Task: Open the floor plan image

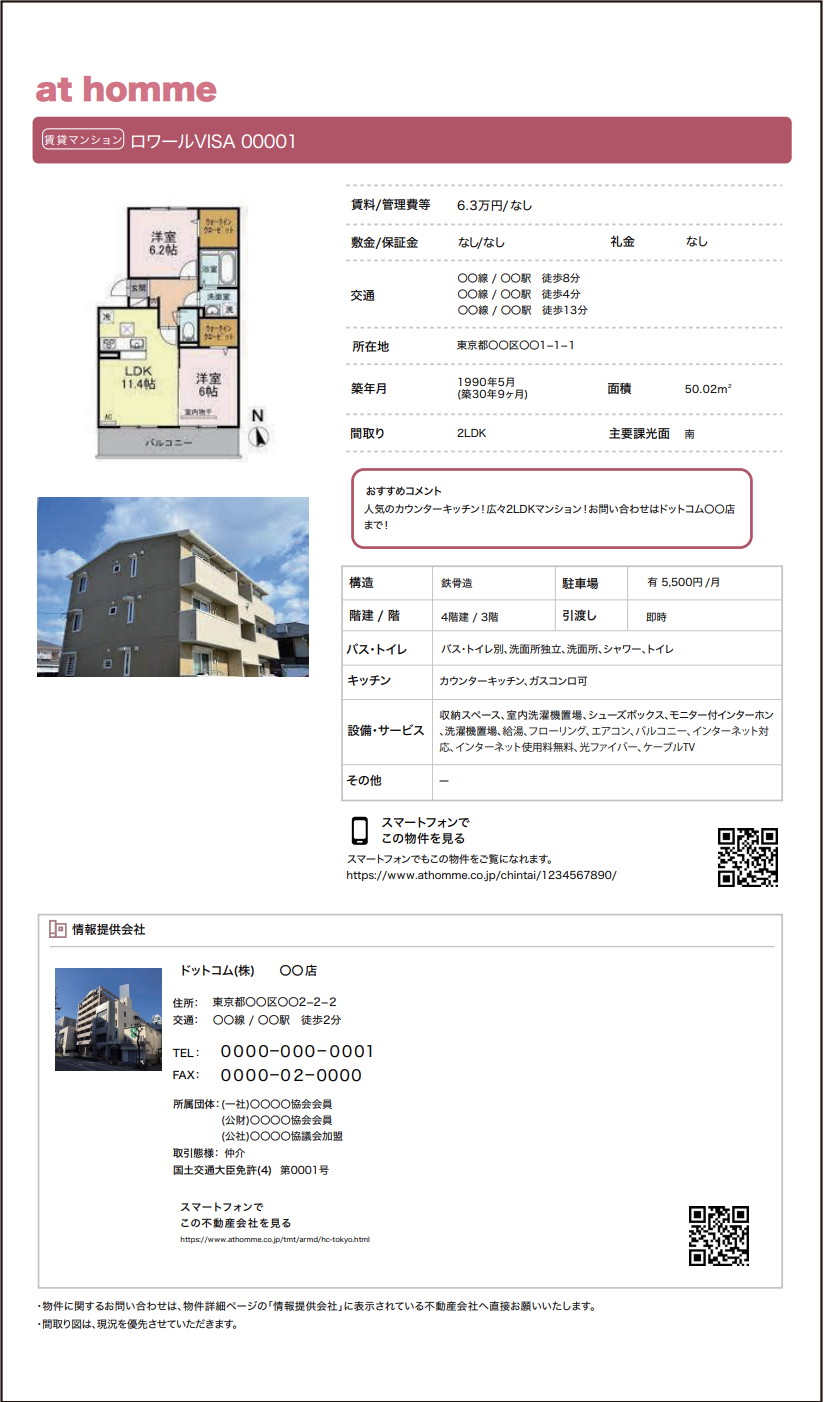Action: coord(170,330)
